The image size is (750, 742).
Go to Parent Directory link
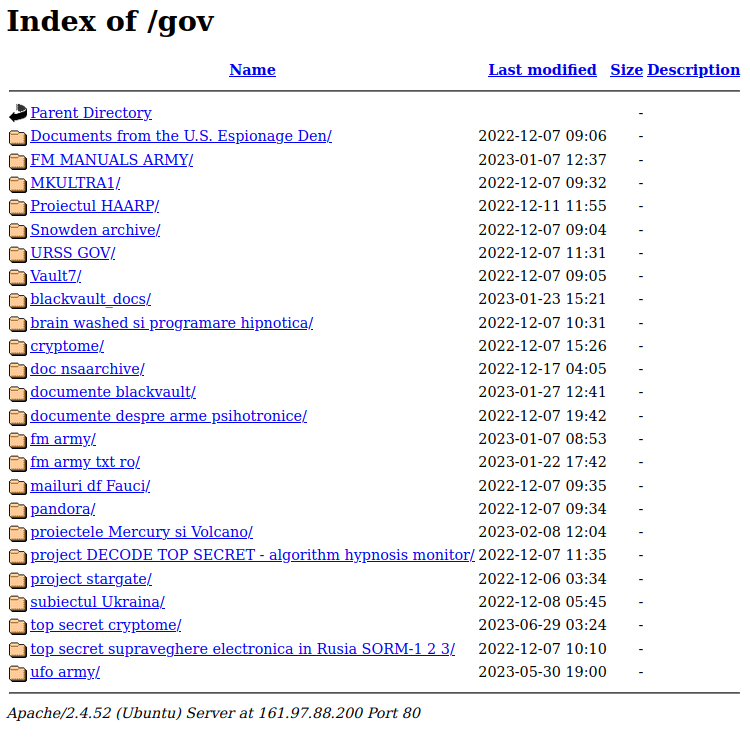(91, 113)
